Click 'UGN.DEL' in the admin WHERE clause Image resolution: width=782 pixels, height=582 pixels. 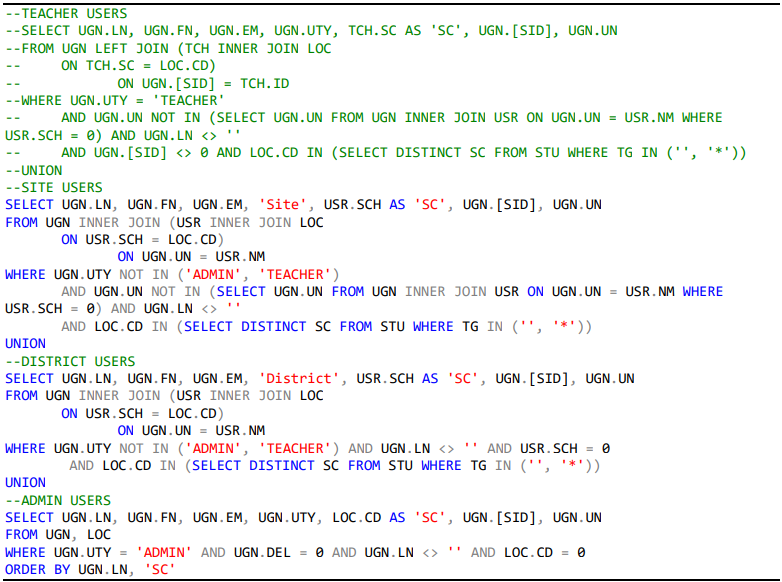pos(262,553)
